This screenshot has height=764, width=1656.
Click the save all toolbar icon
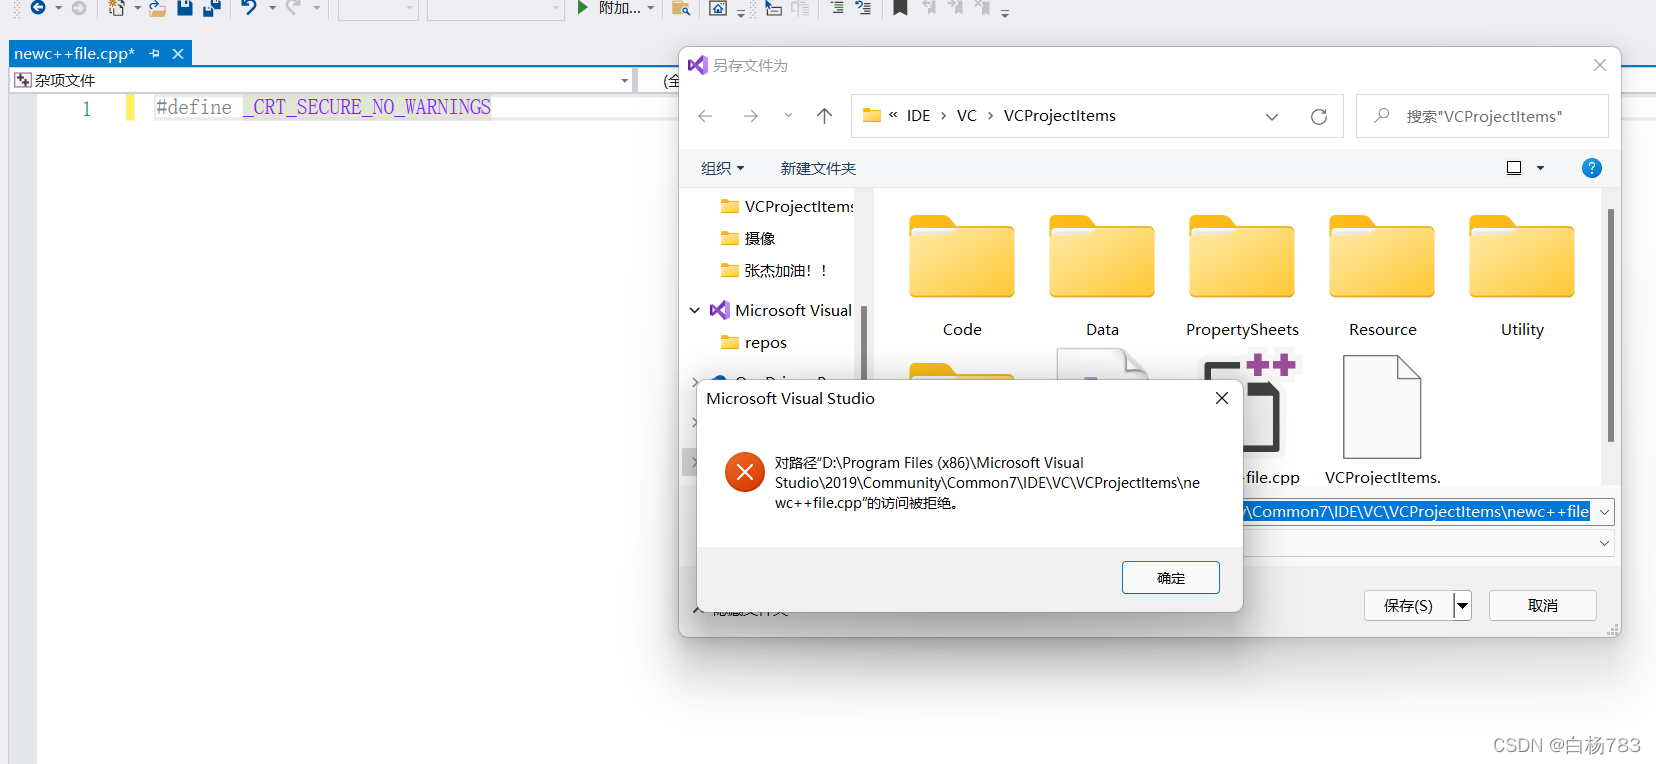point(211,8)
